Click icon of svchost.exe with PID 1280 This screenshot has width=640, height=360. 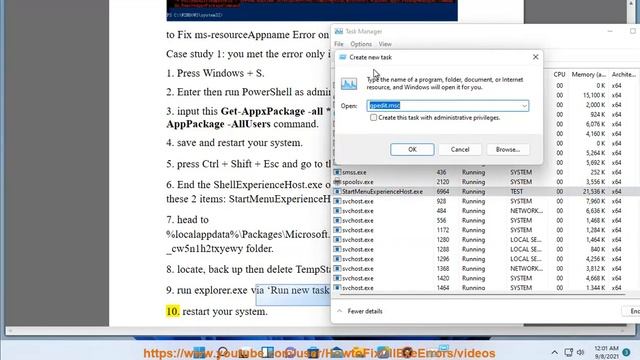click(x=337, y=240)
